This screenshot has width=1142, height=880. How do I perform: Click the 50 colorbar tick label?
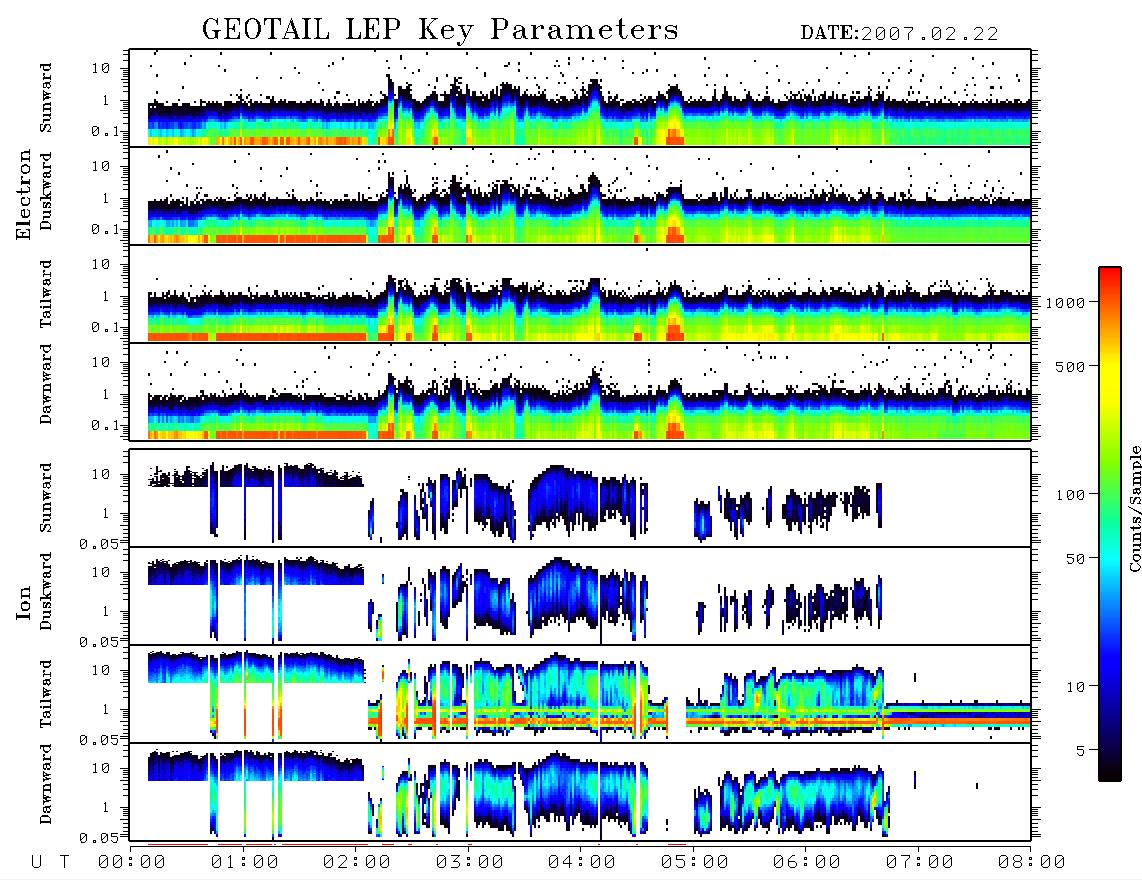[x=1075, y=559]
